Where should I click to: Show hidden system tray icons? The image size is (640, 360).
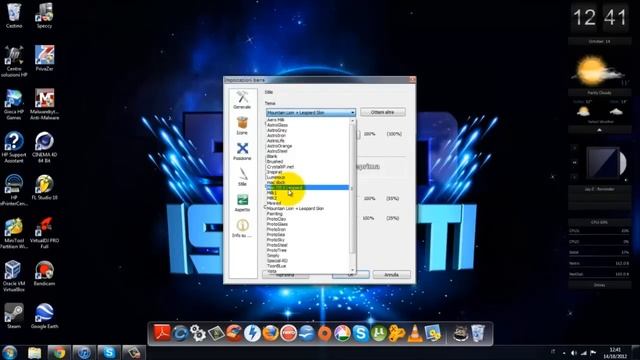click(x=564, y=353)
